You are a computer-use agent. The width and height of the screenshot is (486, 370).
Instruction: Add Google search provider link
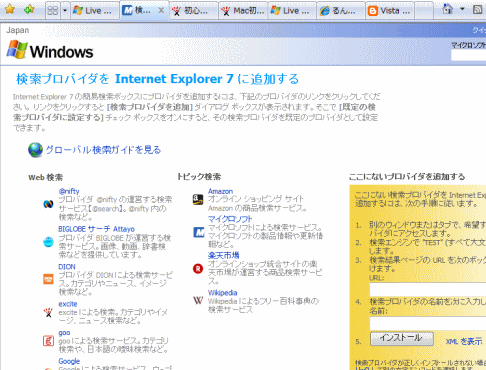[69, 361]
